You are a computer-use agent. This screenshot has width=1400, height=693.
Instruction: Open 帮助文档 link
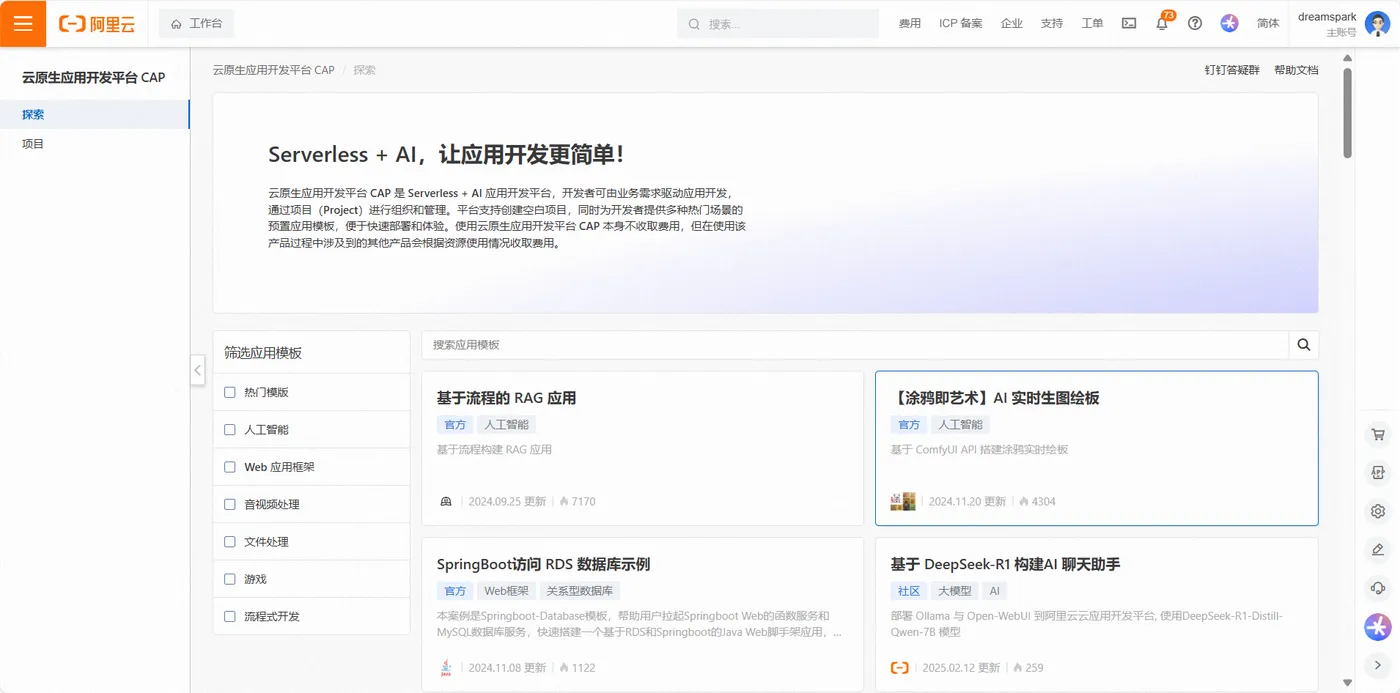pyautogui.click(x=1296, y=70)
